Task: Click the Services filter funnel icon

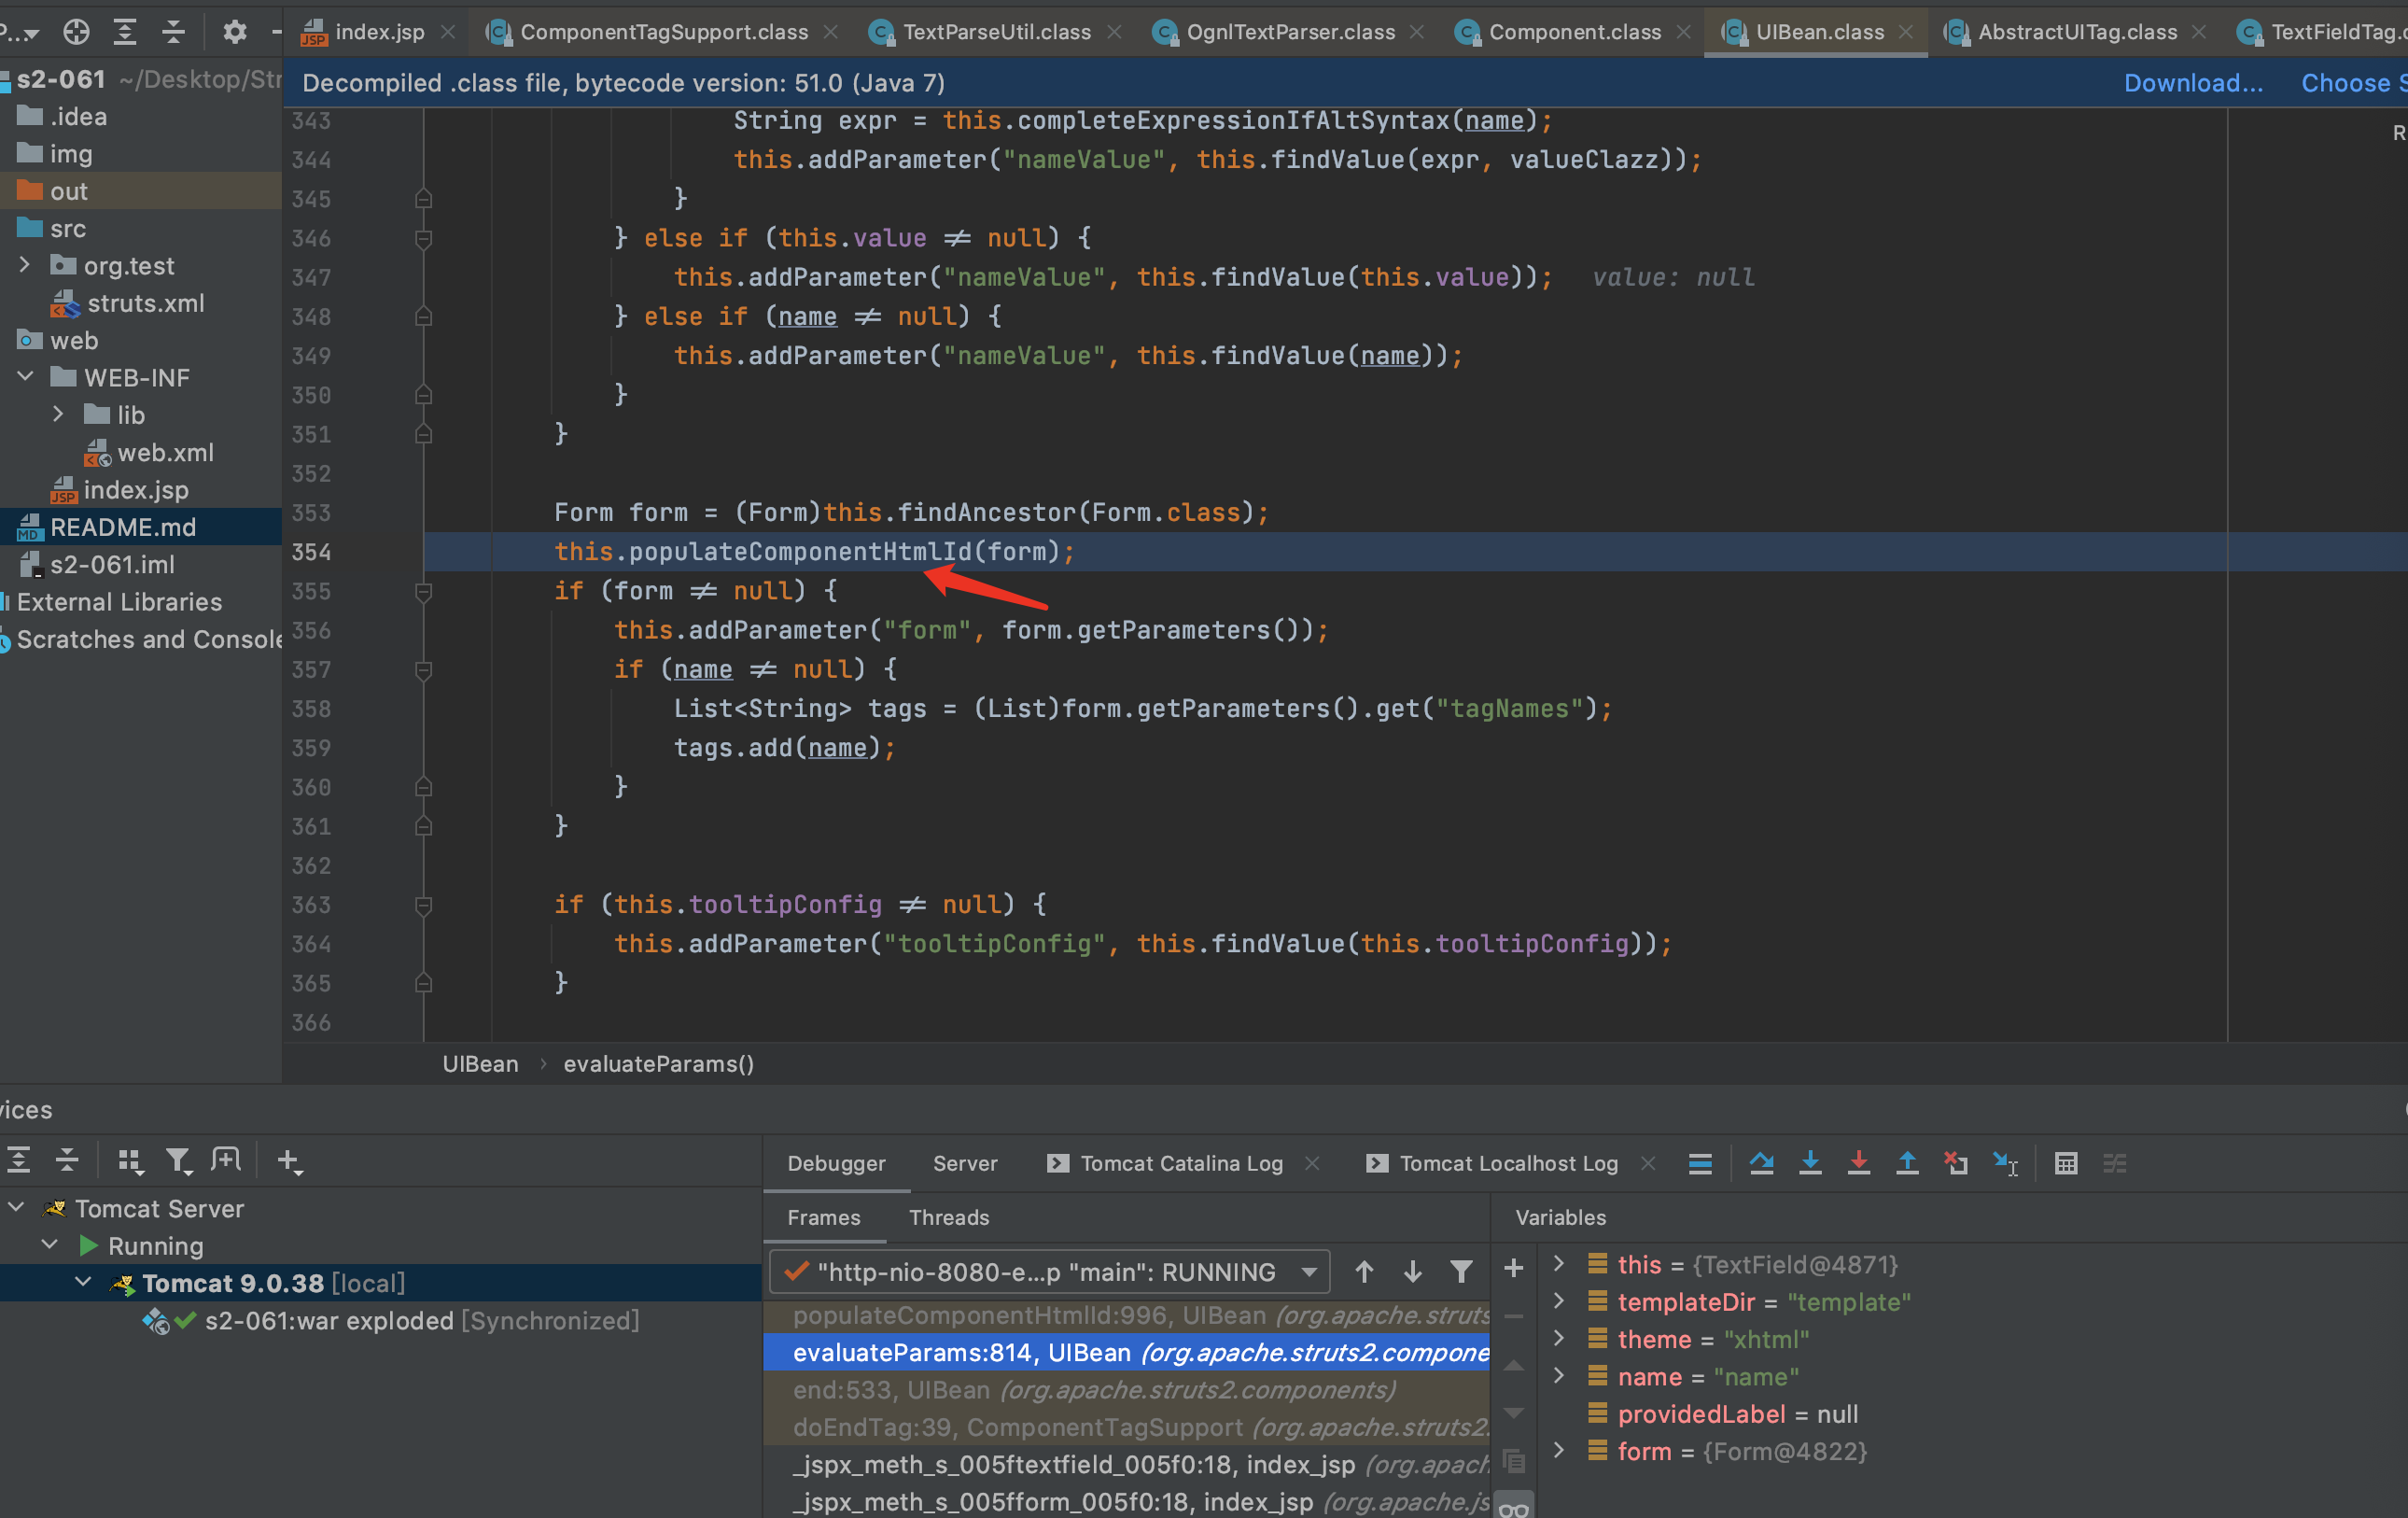Action: (179, 1160)
